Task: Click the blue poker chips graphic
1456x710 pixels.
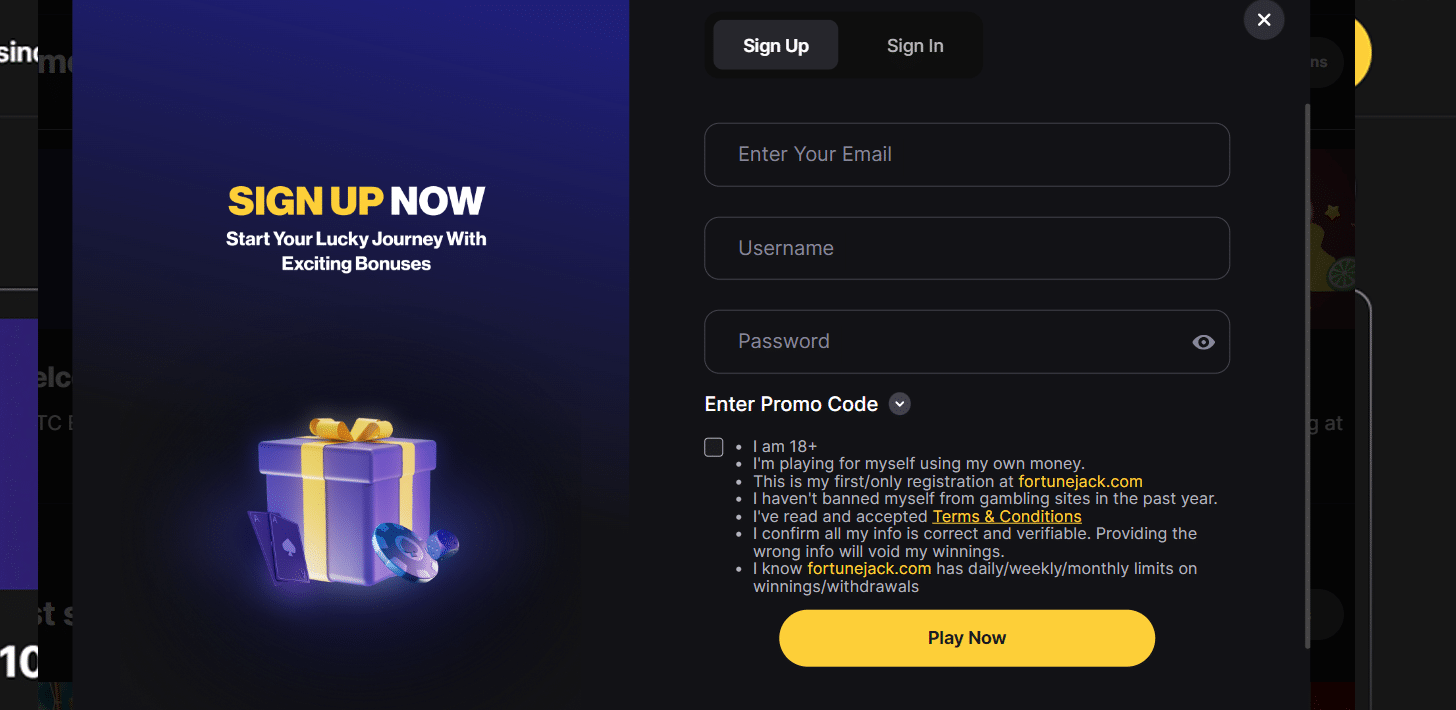Action: pyautogui.click(x=410, y=550)
